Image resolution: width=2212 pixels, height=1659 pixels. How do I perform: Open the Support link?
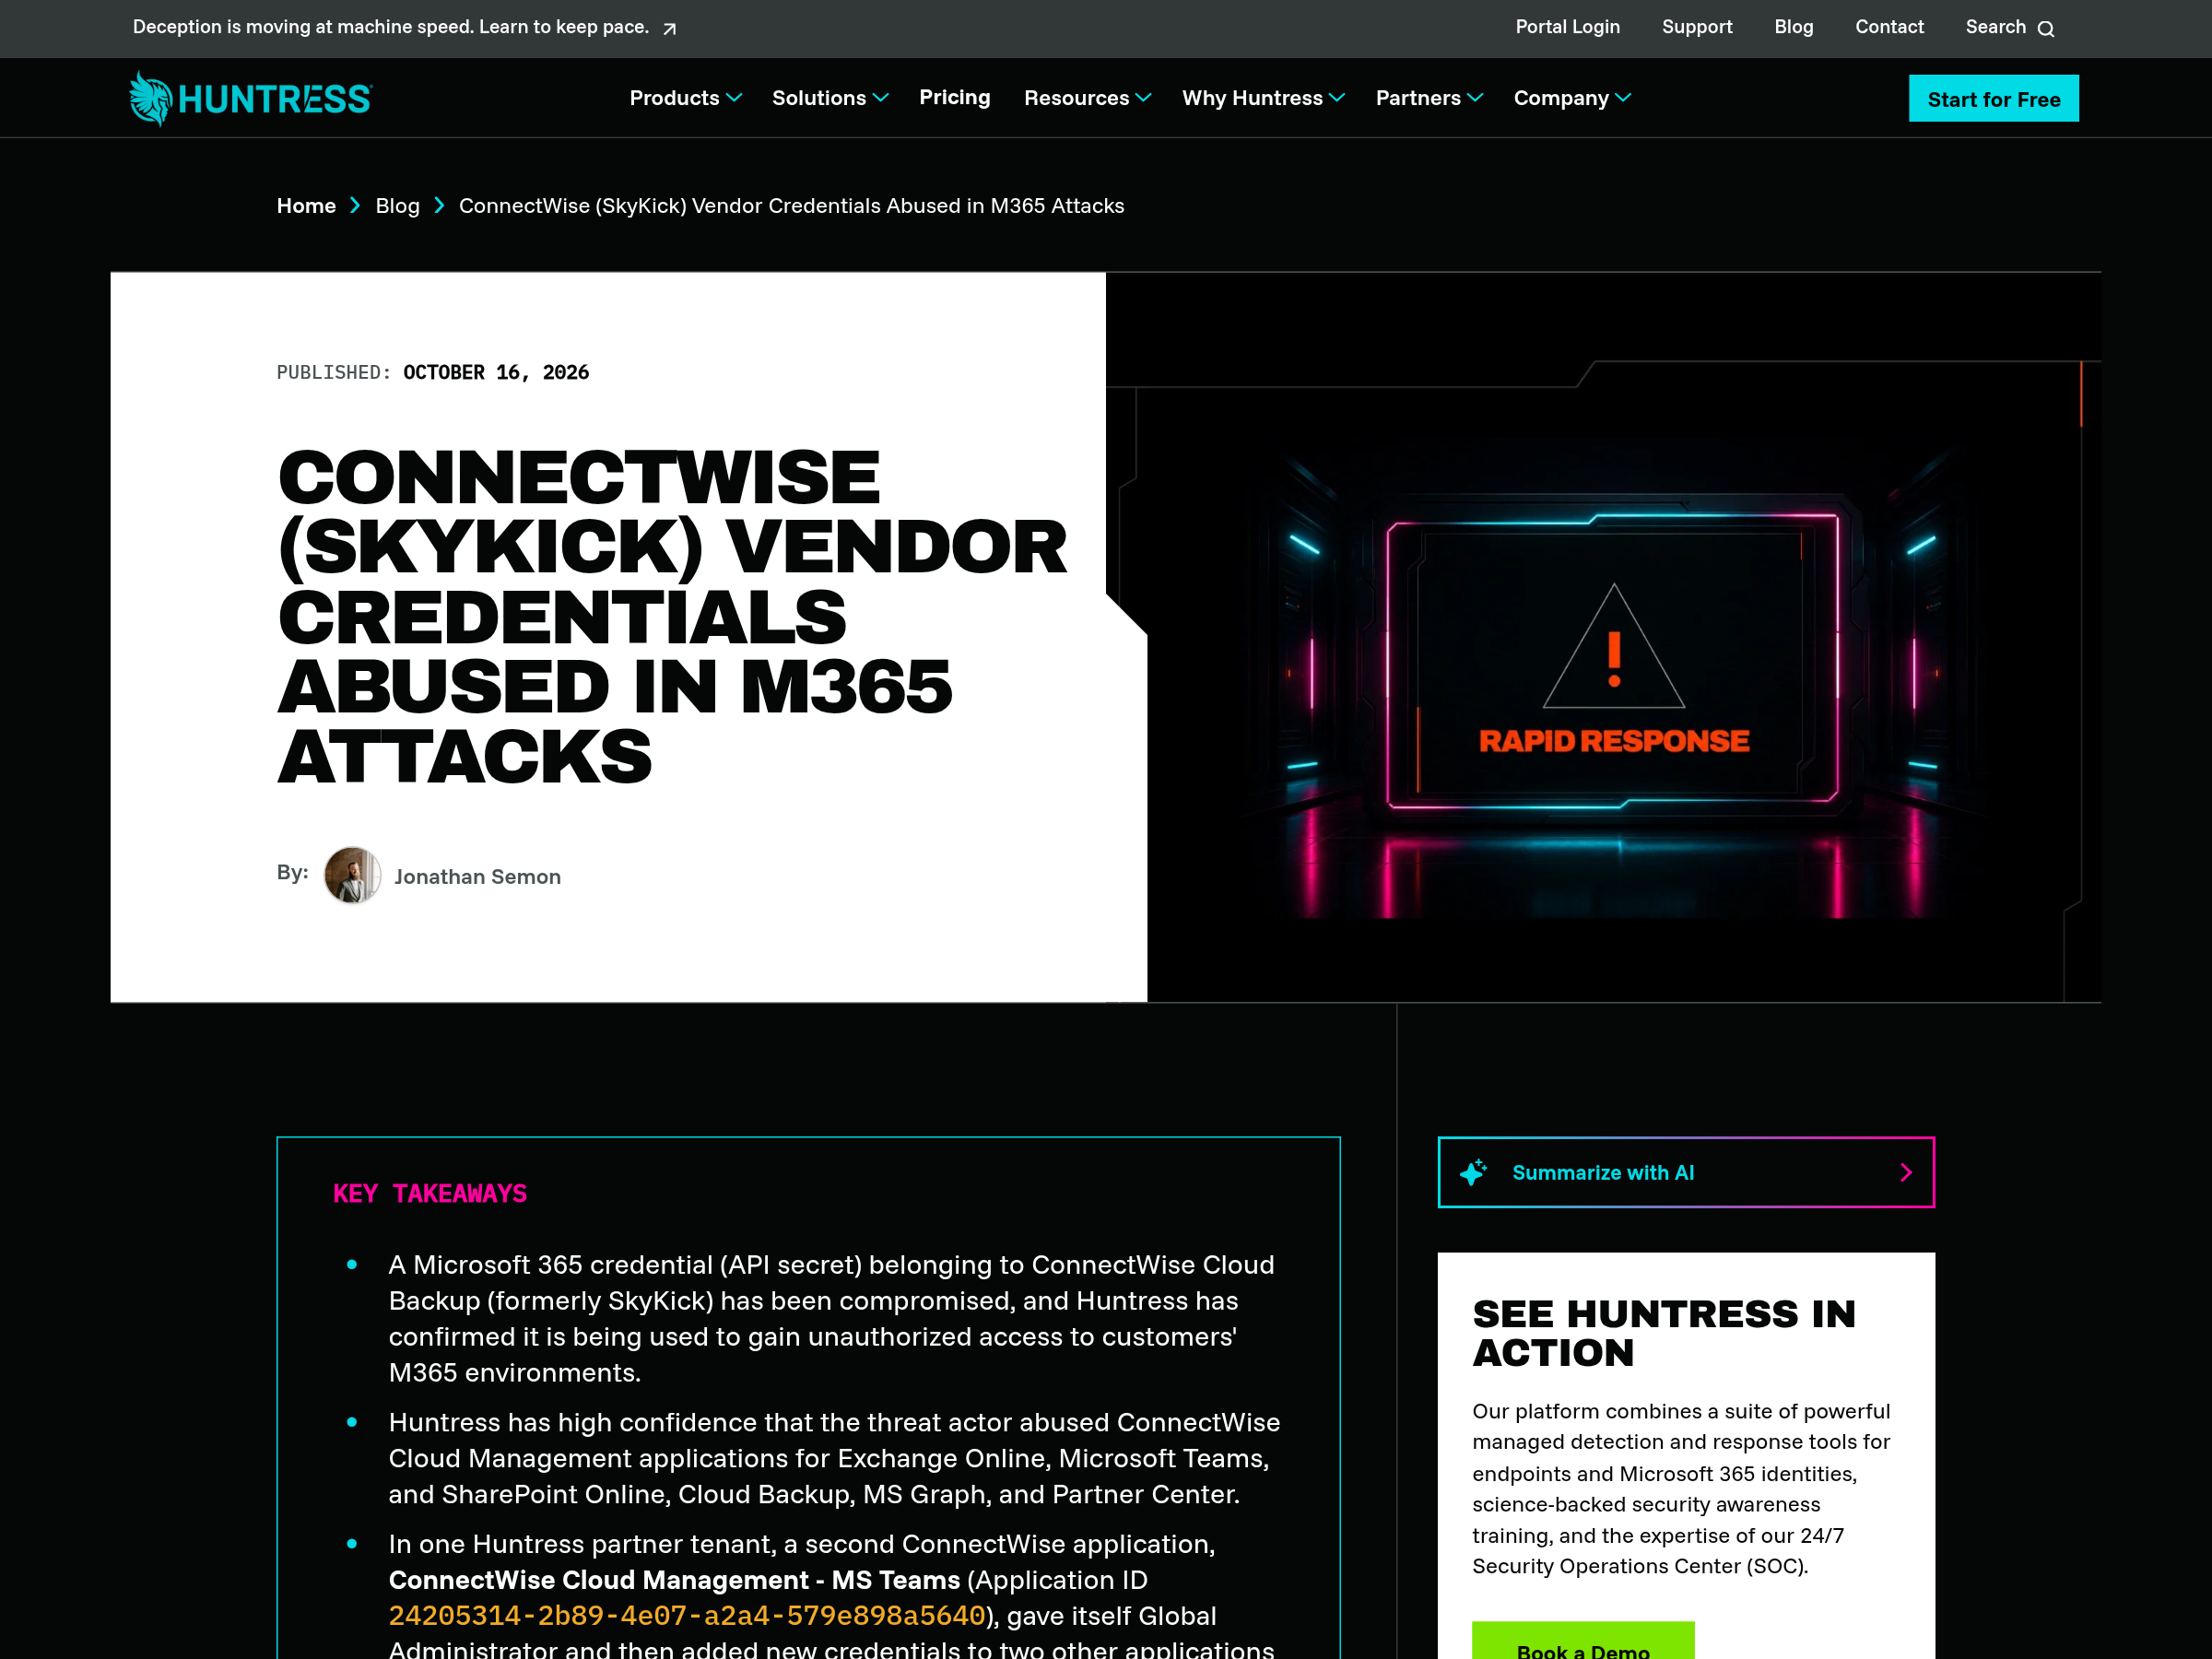(1697, 27)
